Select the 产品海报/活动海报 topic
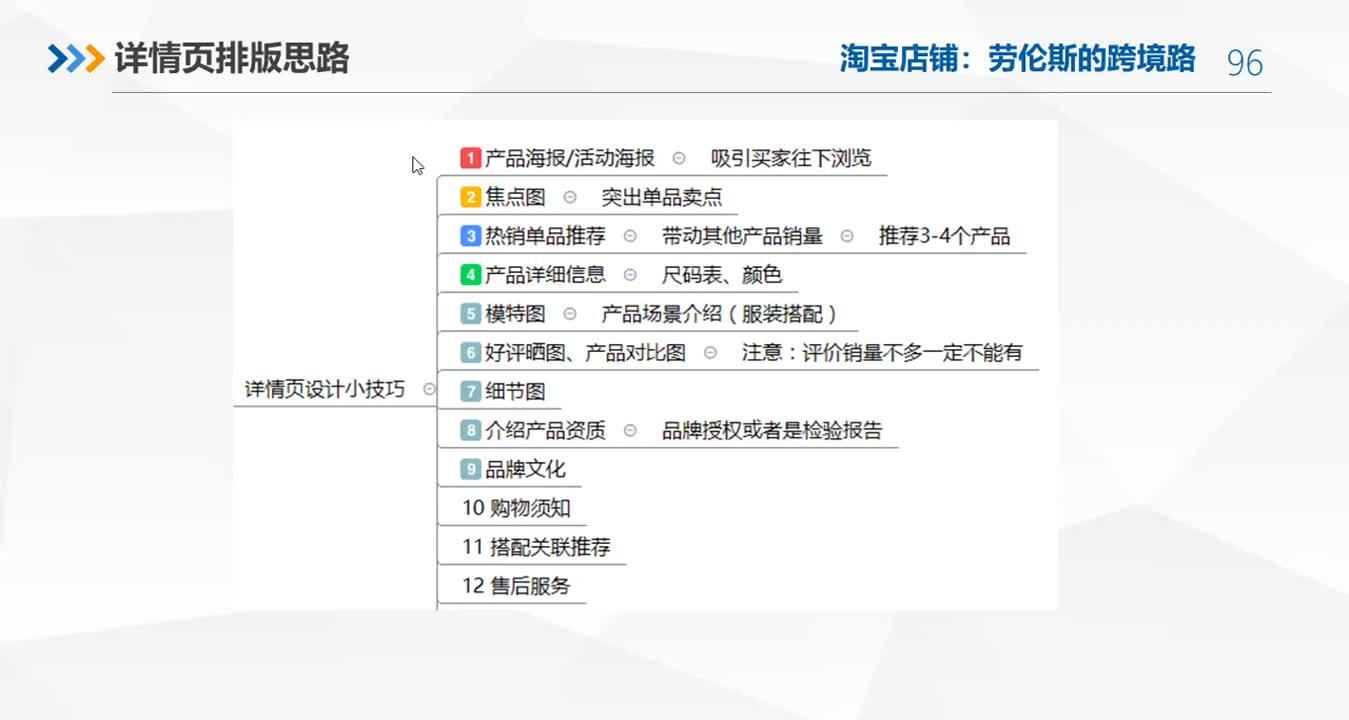Screen dimensions: 1349x720 tap(570, 158)
